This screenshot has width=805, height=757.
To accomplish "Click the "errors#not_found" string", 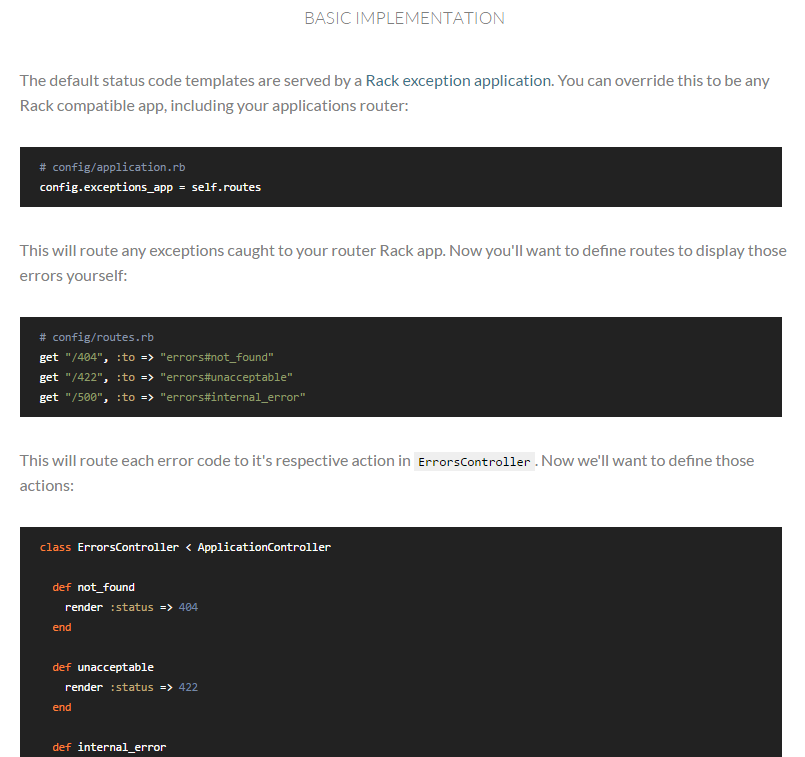I will [x=217, y=357].
